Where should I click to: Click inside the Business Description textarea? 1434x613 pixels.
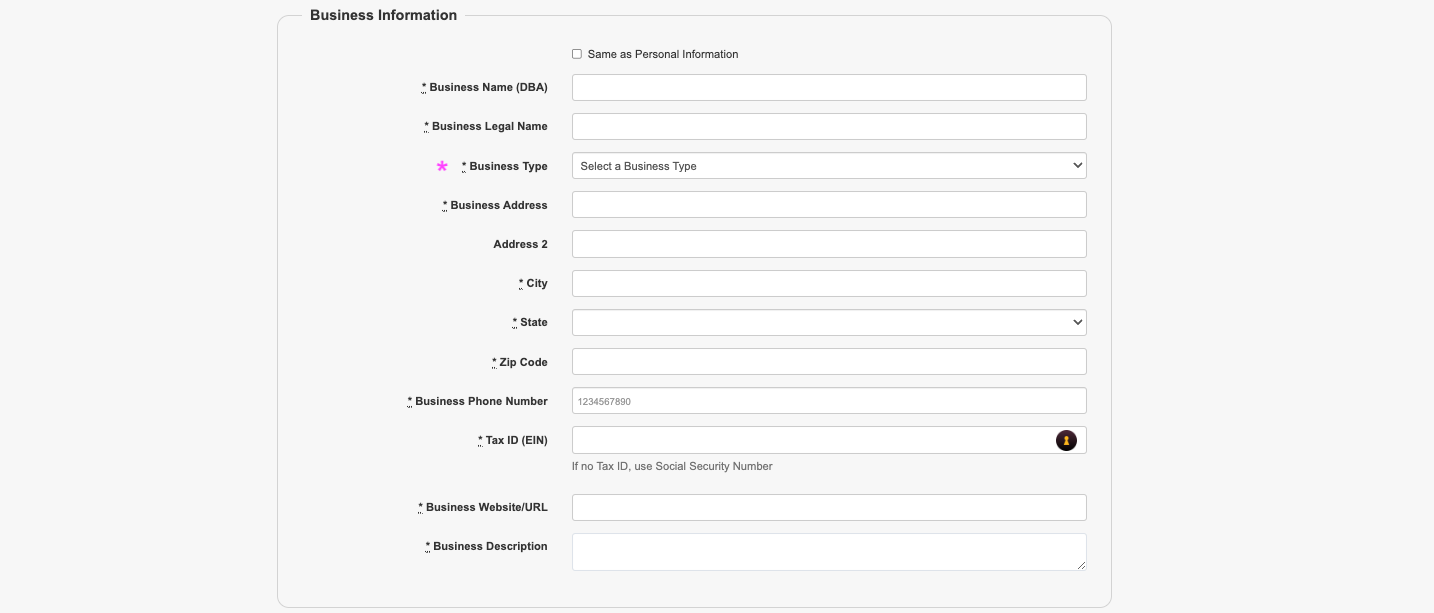coord(829,552)
